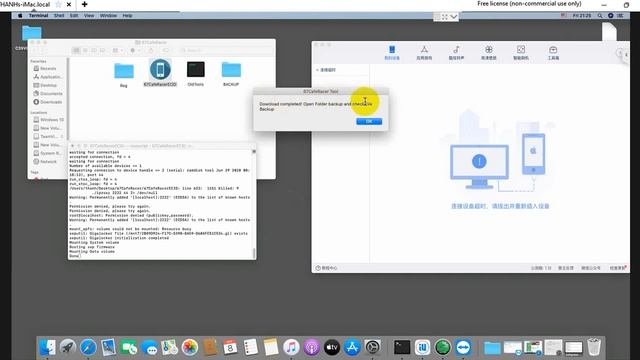Open FaceTime from the Dock
The width and height of the screenshot is (640, 360).
click(129, 347)
